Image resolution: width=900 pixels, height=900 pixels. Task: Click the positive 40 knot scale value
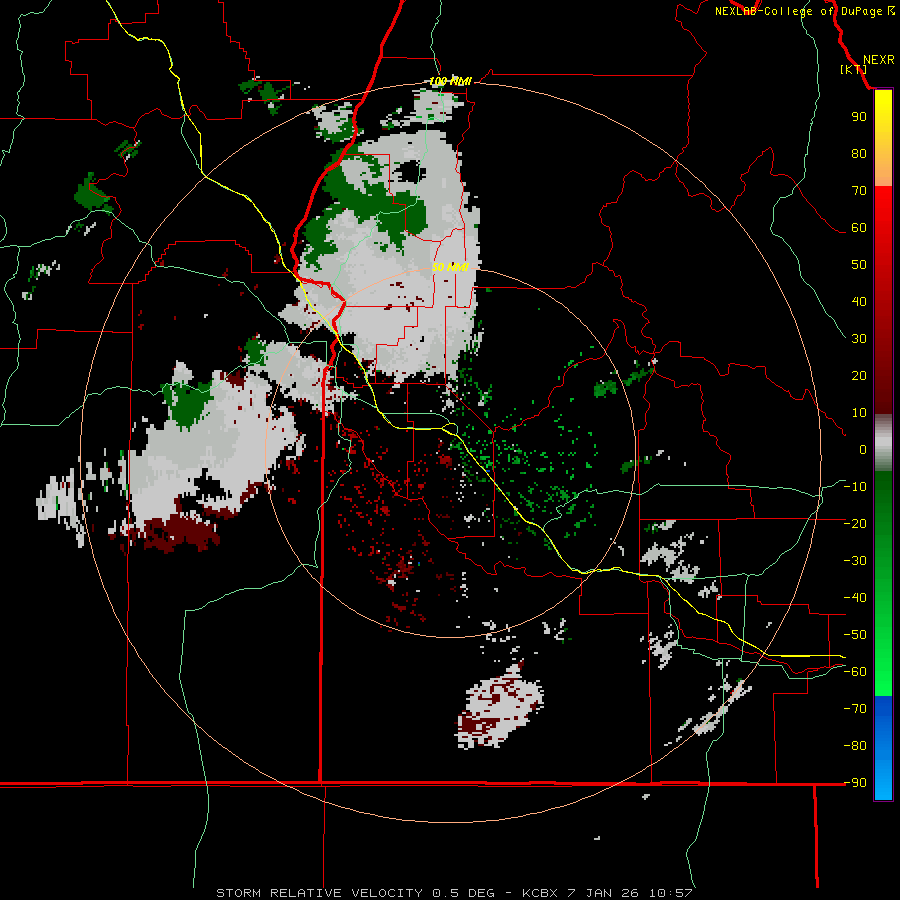pos(859,301)
